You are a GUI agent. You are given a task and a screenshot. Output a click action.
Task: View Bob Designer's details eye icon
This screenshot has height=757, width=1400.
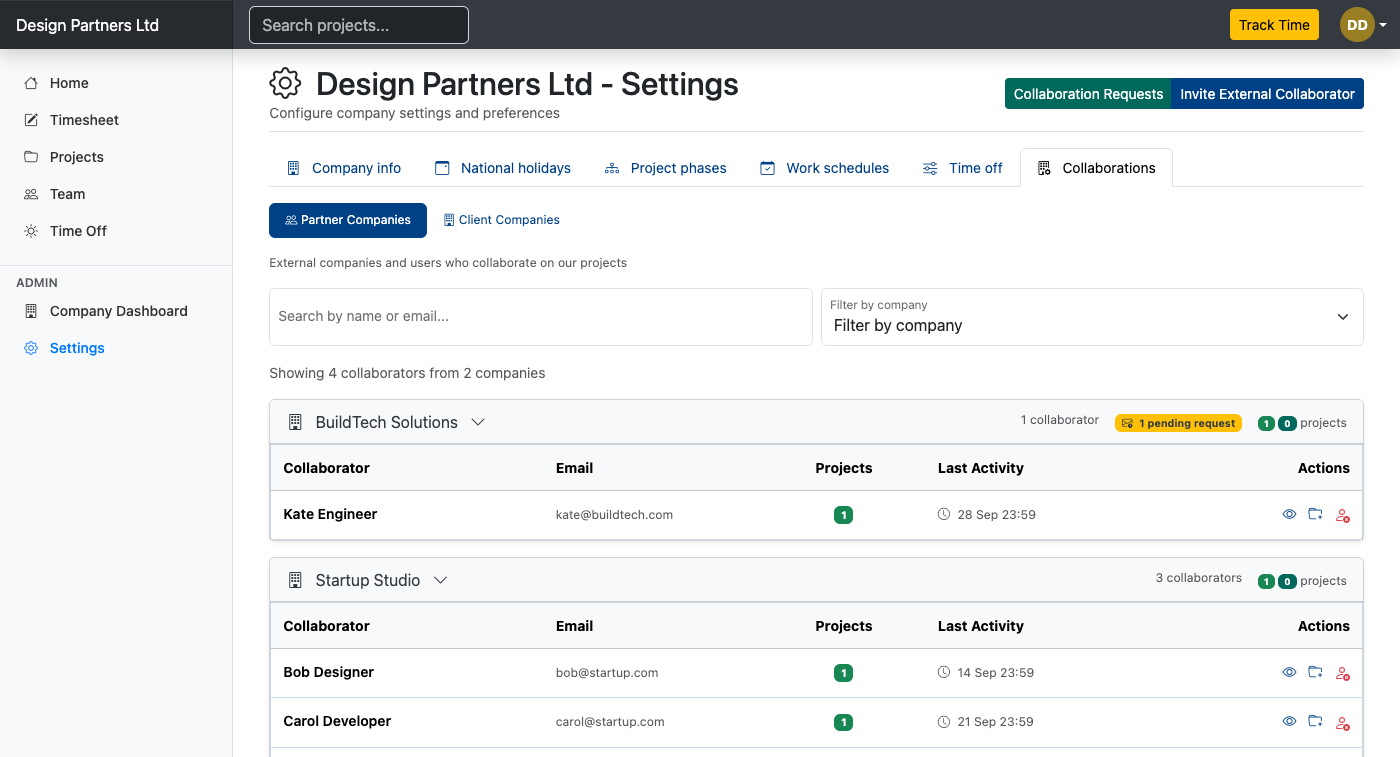(1289, 672)
